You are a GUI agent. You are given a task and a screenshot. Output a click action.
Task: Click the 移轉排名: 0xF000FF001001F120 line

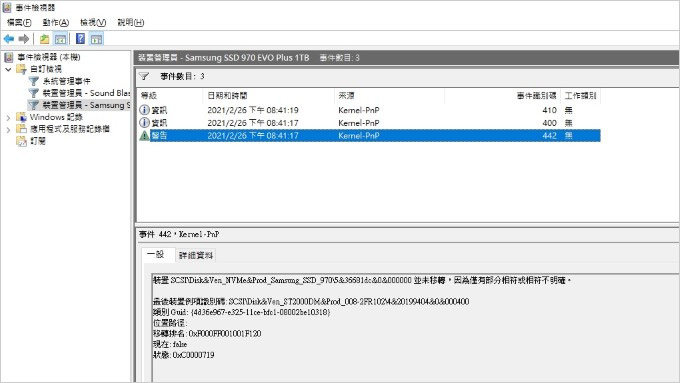207,334
